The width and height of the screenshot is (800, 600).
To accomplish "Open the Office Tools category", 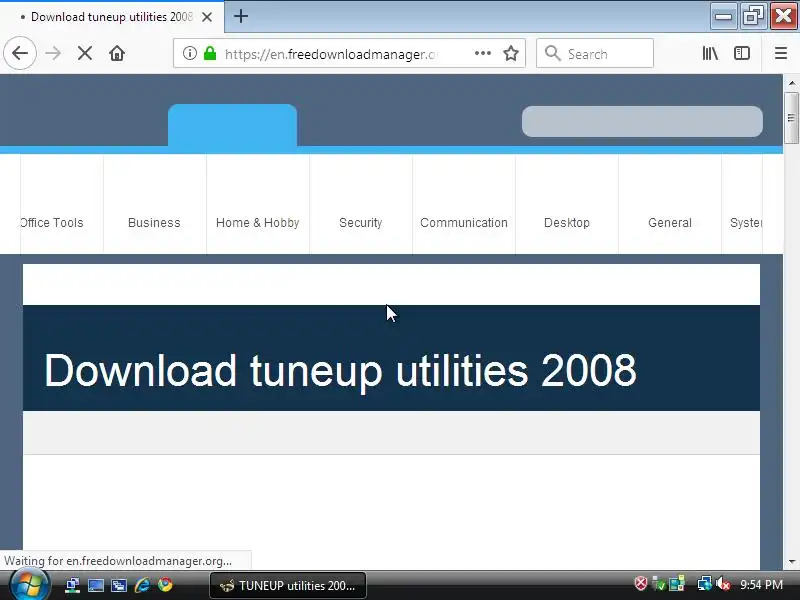I will click(x=52, y=222).
